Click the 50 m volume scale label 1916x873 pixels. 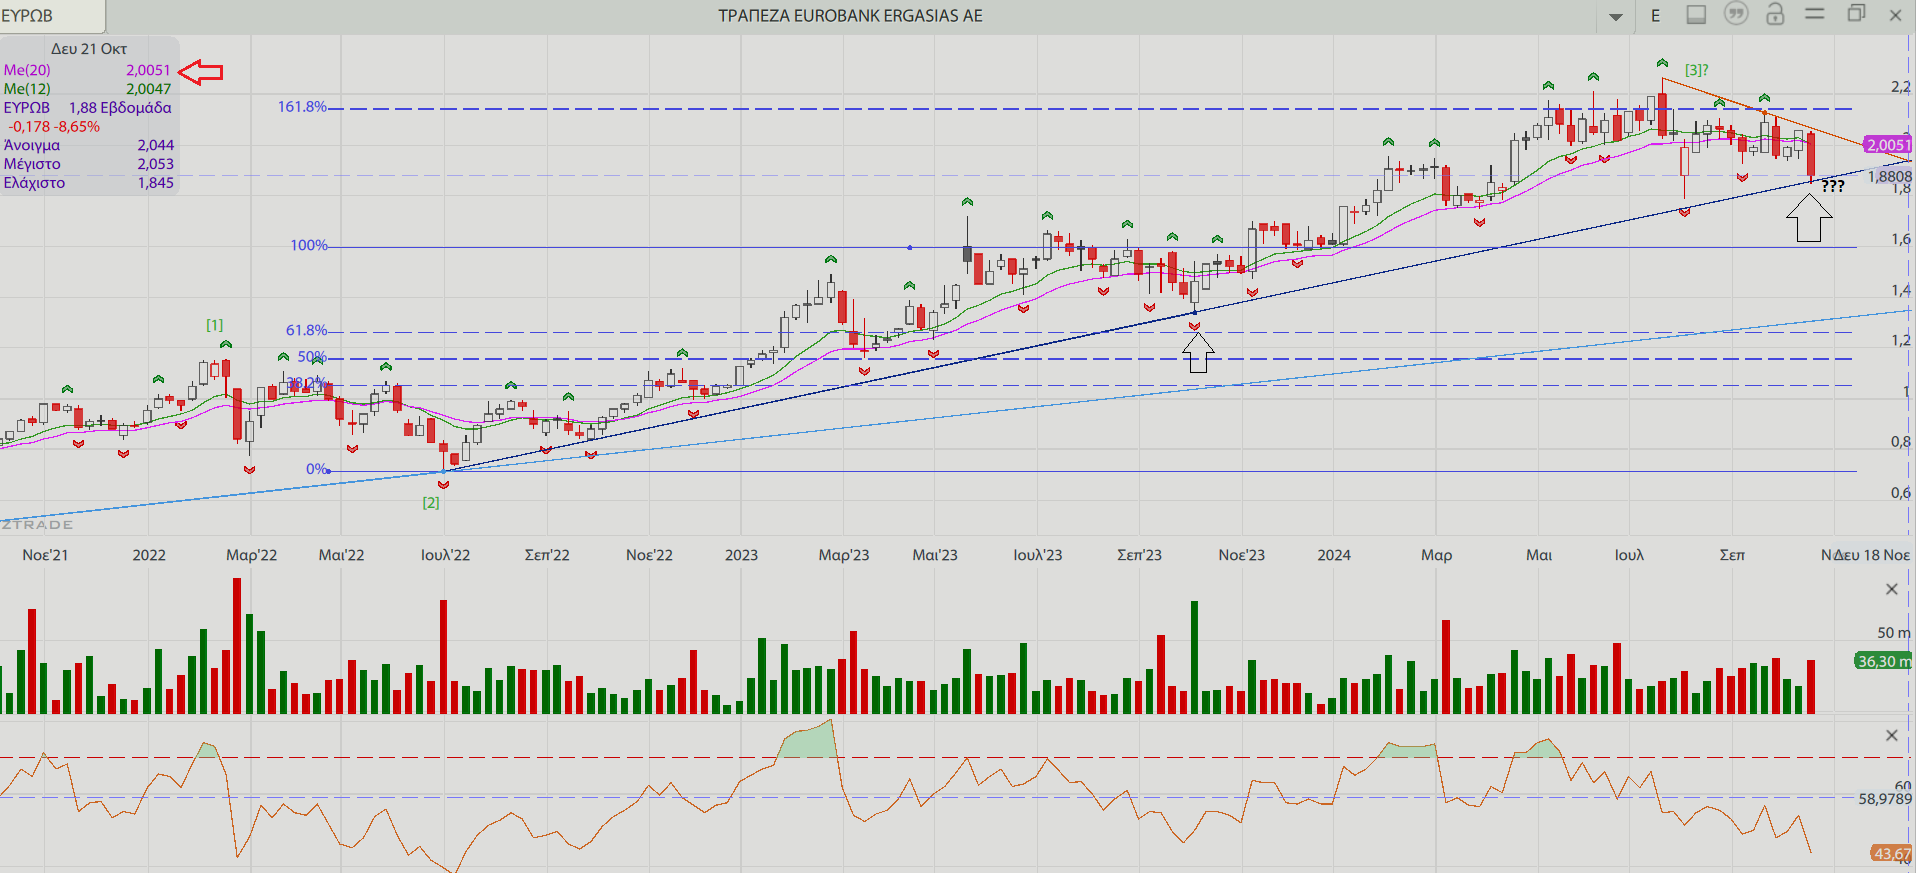coord(1893,633)
